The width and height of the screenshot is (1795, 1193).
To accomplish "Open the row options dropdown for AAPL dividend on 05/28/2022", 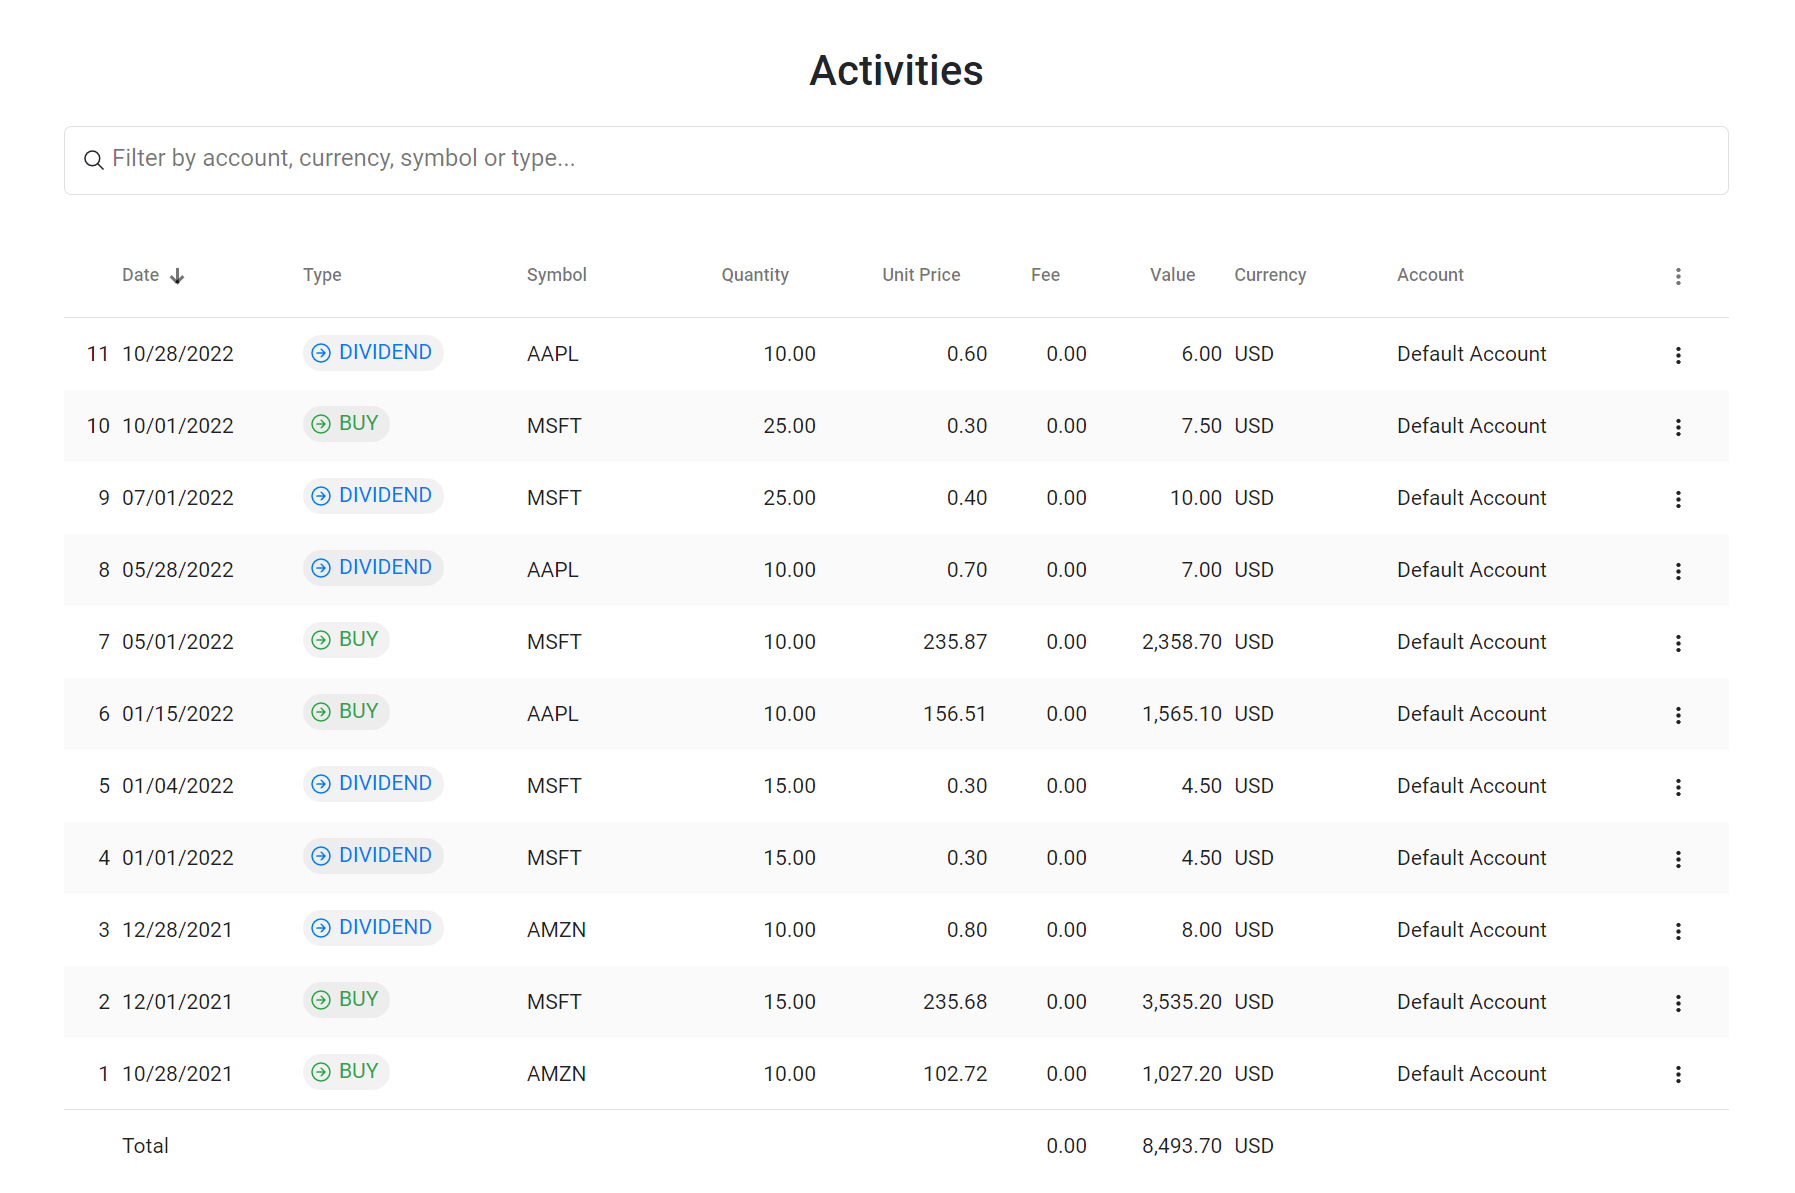I will pos(1678,570).
